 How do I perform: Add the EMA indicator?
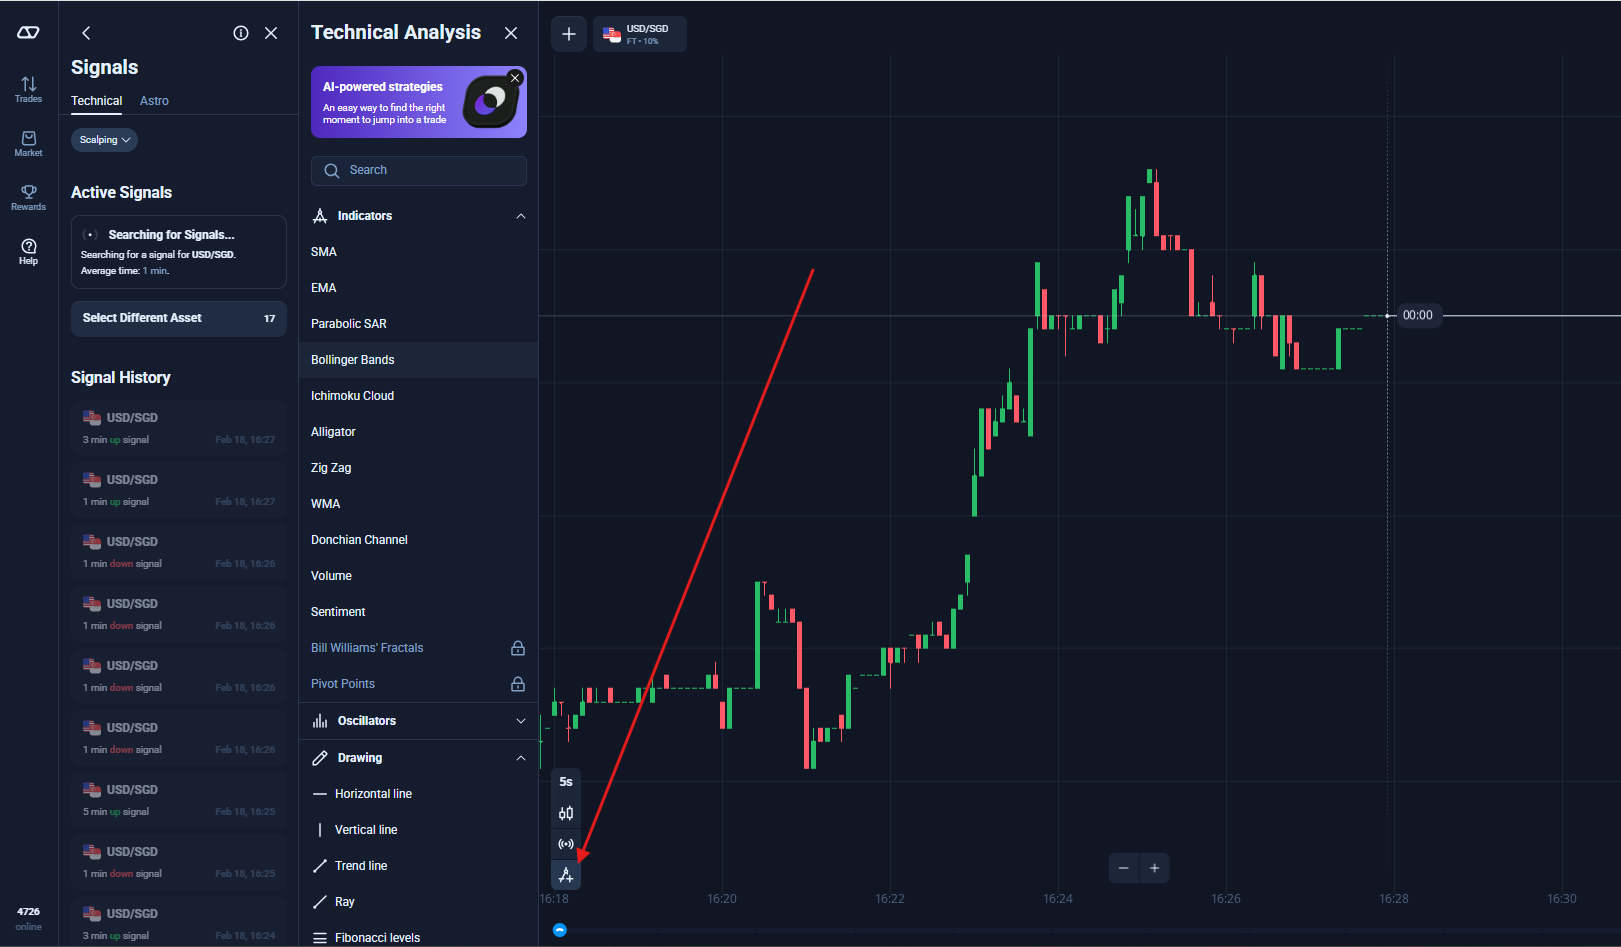point(418,288)
